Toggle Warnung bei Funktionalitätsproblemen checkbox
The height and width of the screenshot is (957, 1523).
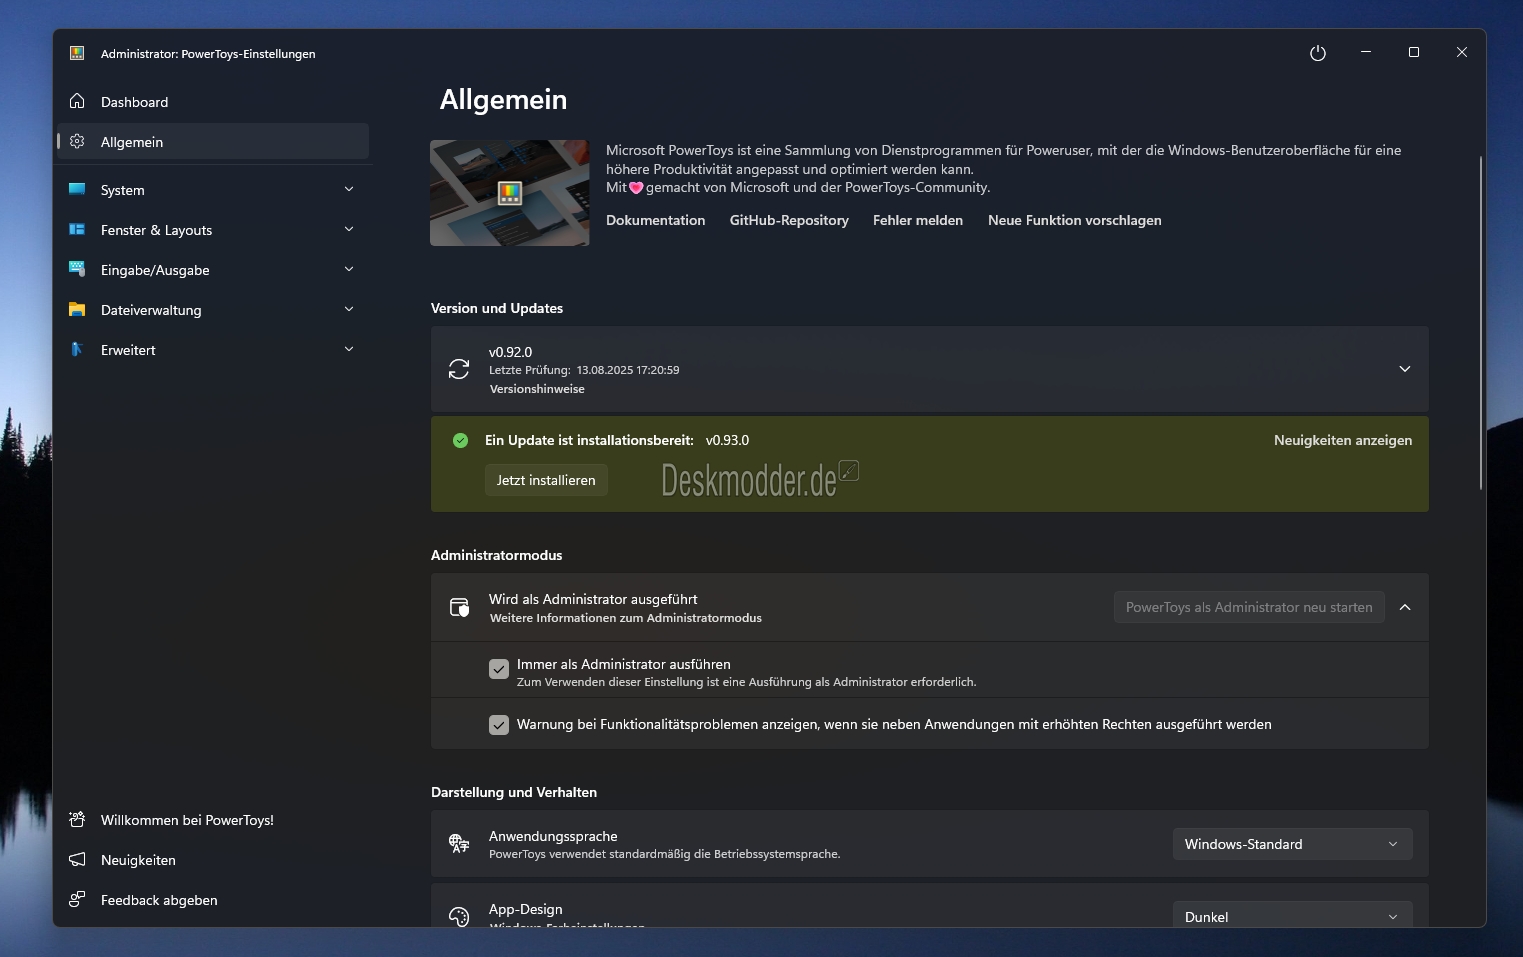pos(499,725)
